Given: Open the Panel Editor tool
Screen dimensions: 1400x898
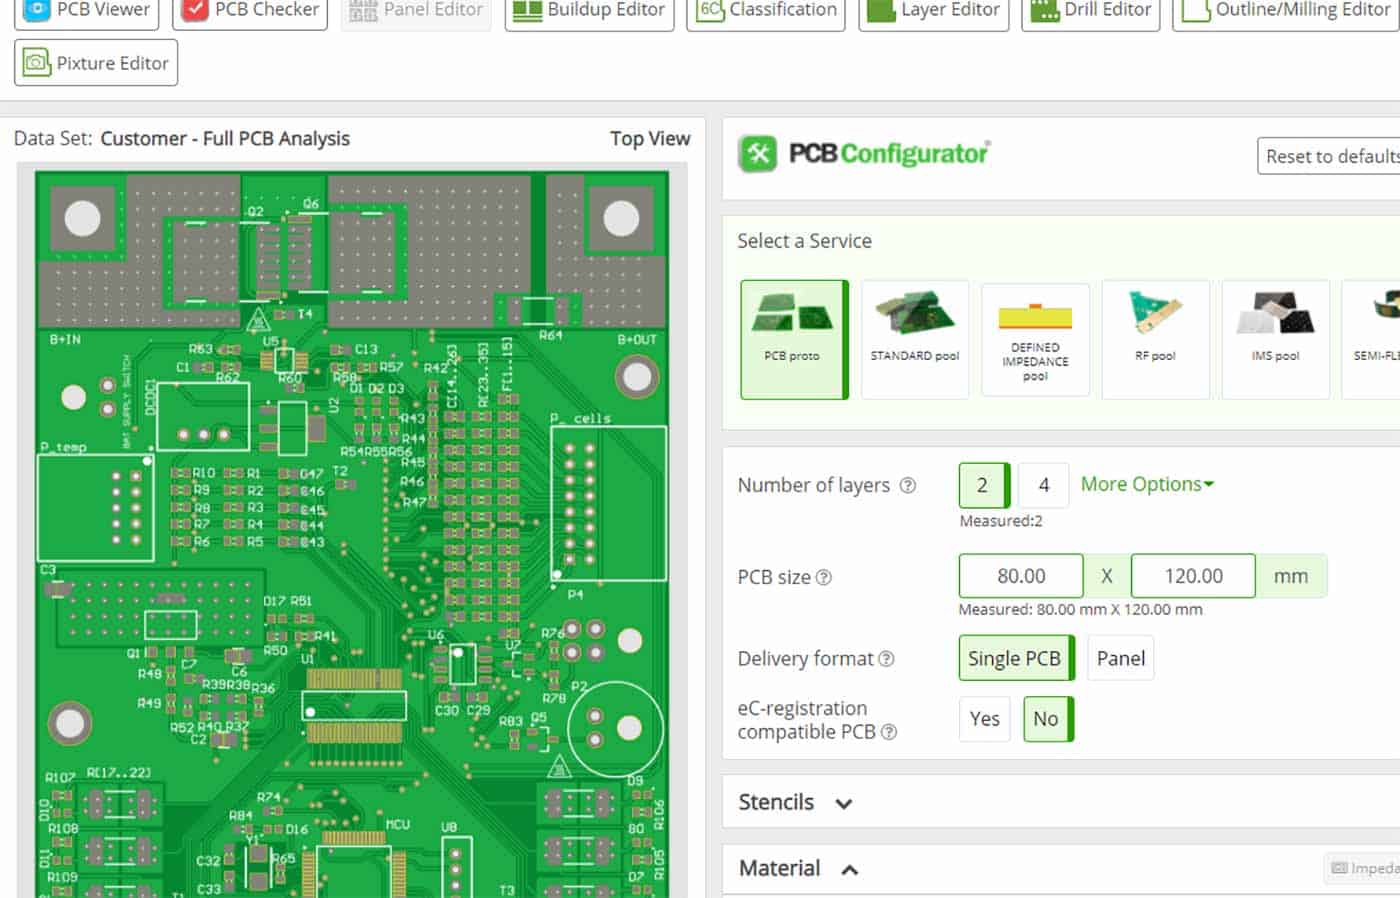Looking at the screenshot, I should [416, 10].
